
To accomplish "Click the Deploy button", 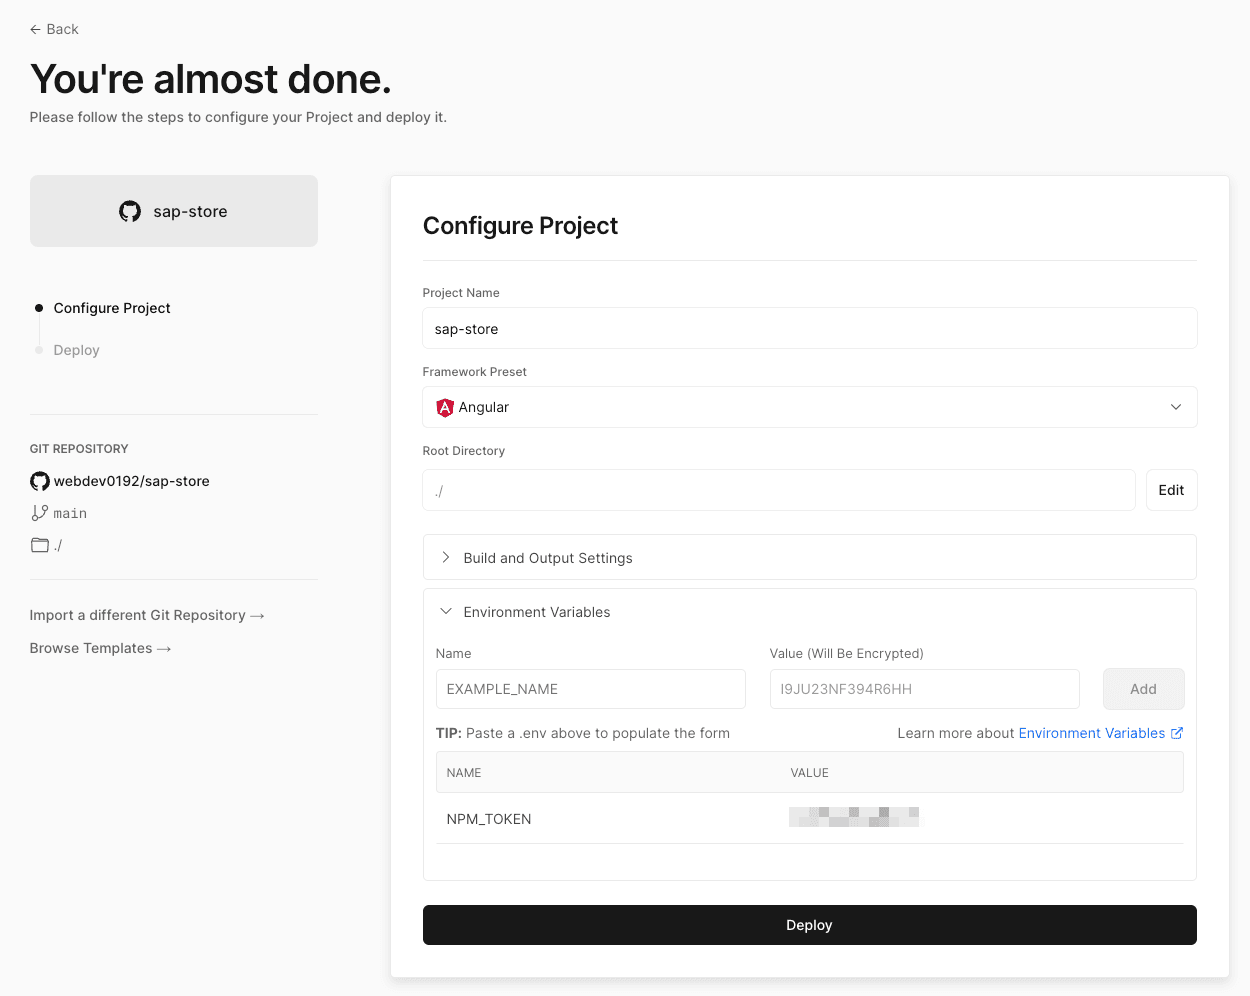I will coord(809,924).
